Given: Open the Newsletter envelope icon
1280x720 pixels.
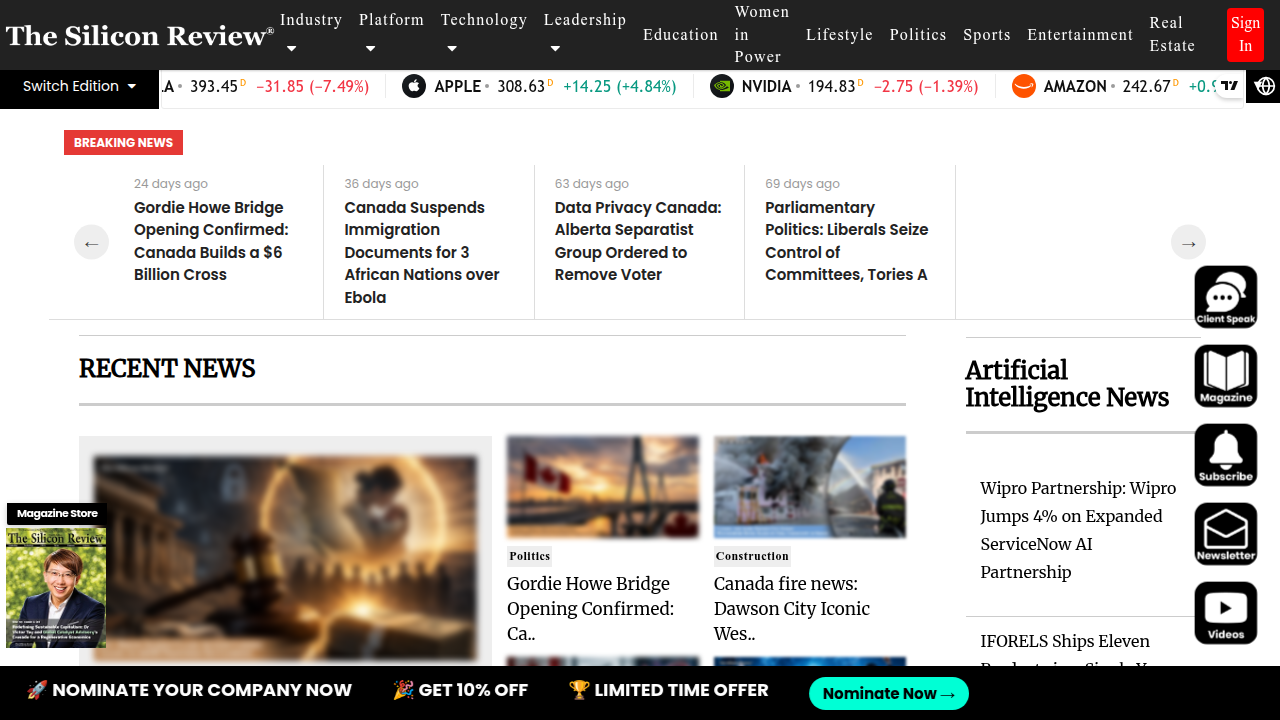Looking at the screenshot, I should (x=1226, y=534).
